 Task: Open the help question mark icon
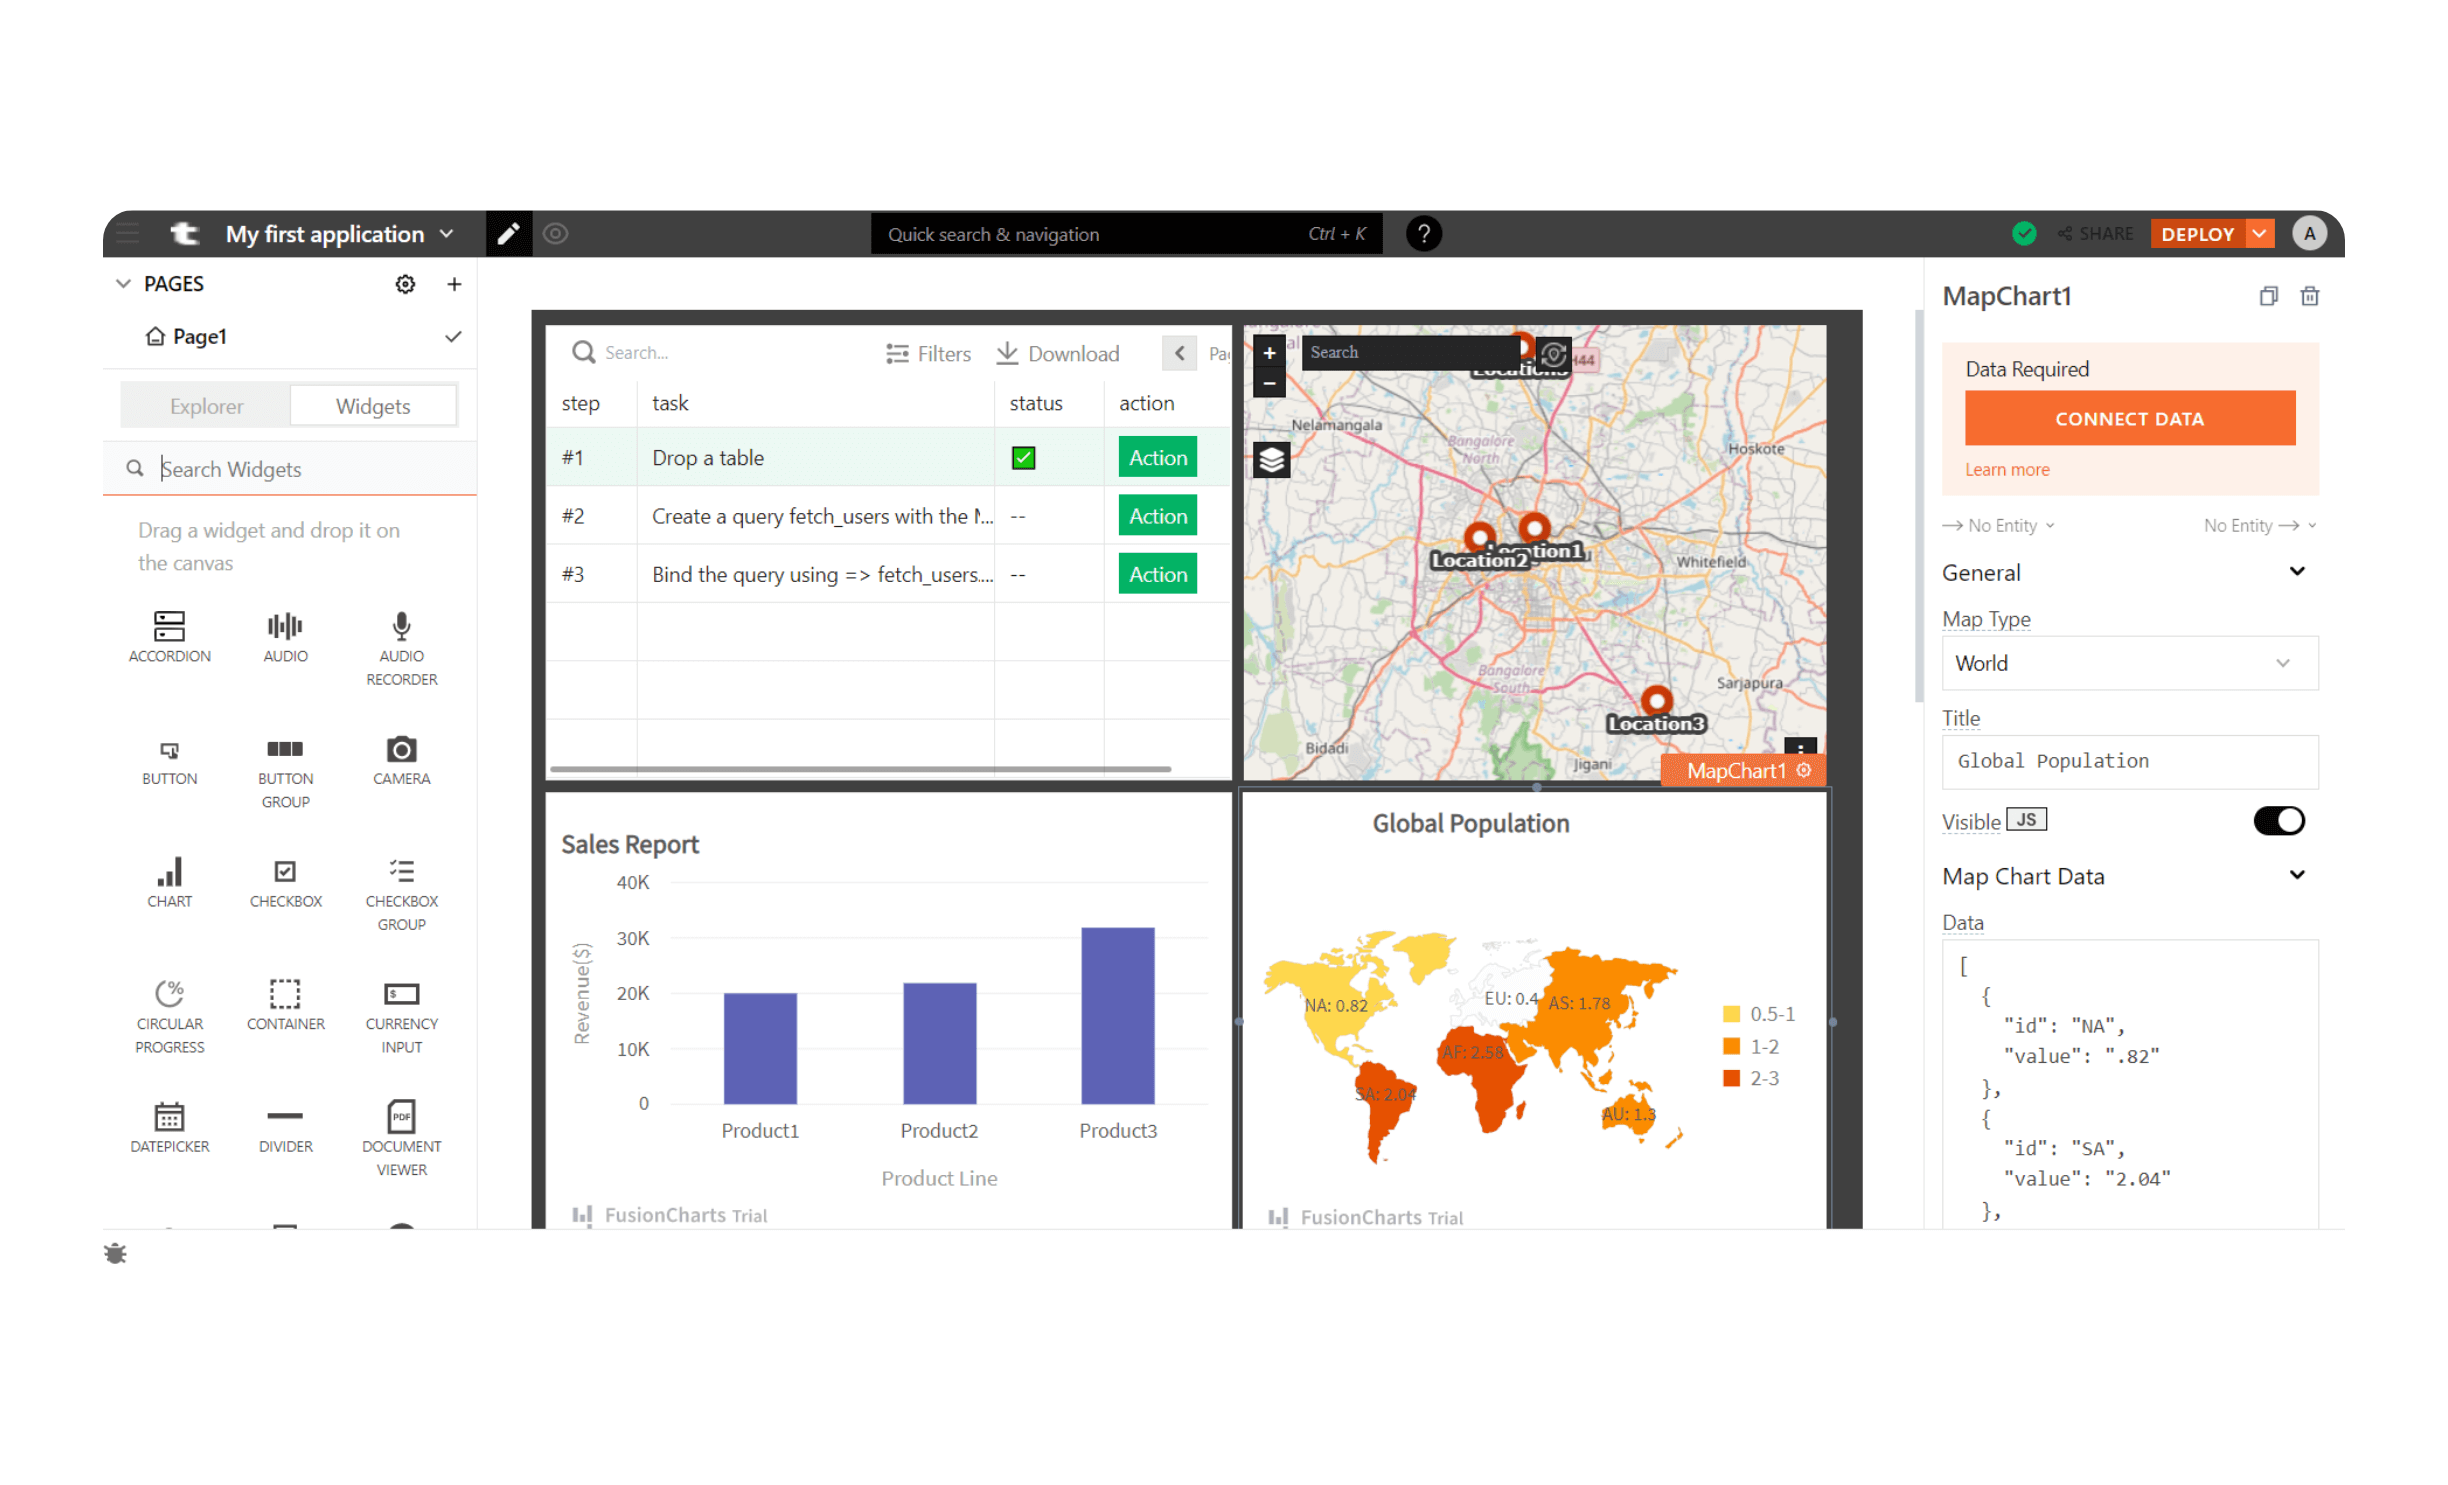coord(1424,234)
